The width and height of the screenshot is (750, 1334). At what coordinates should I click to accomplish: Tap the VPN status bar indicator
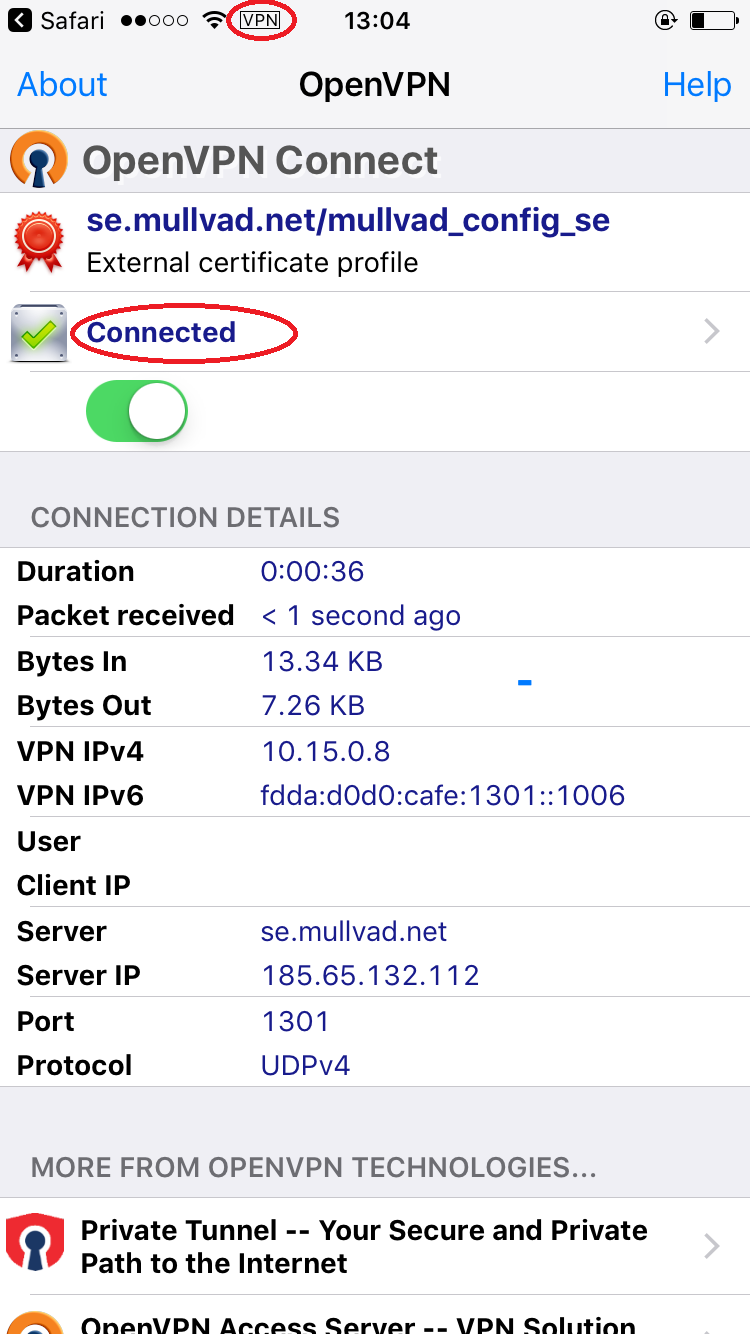click(x=261, y=20)
